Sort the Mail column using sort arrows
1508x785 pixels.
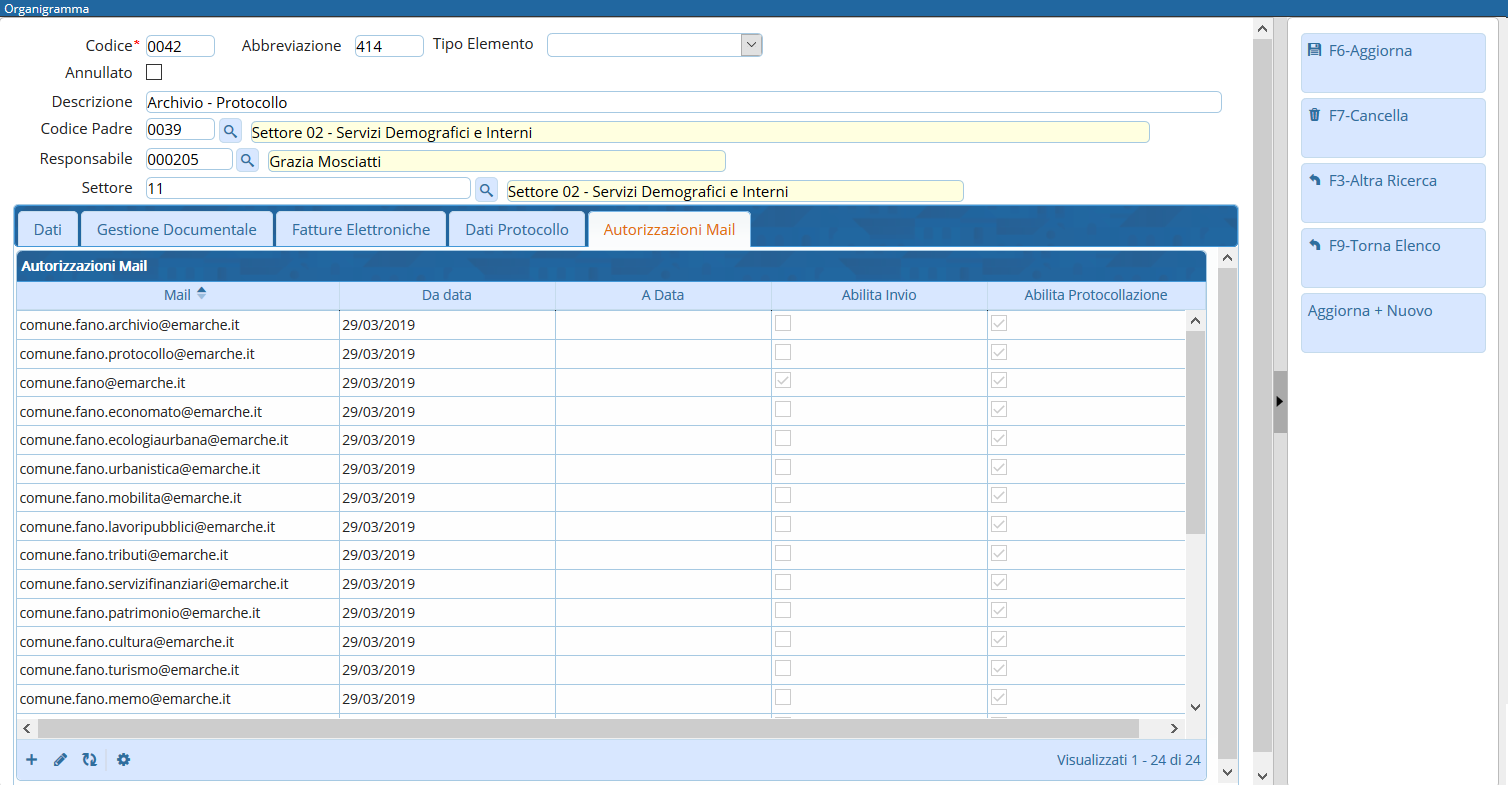tap(201, 294)
